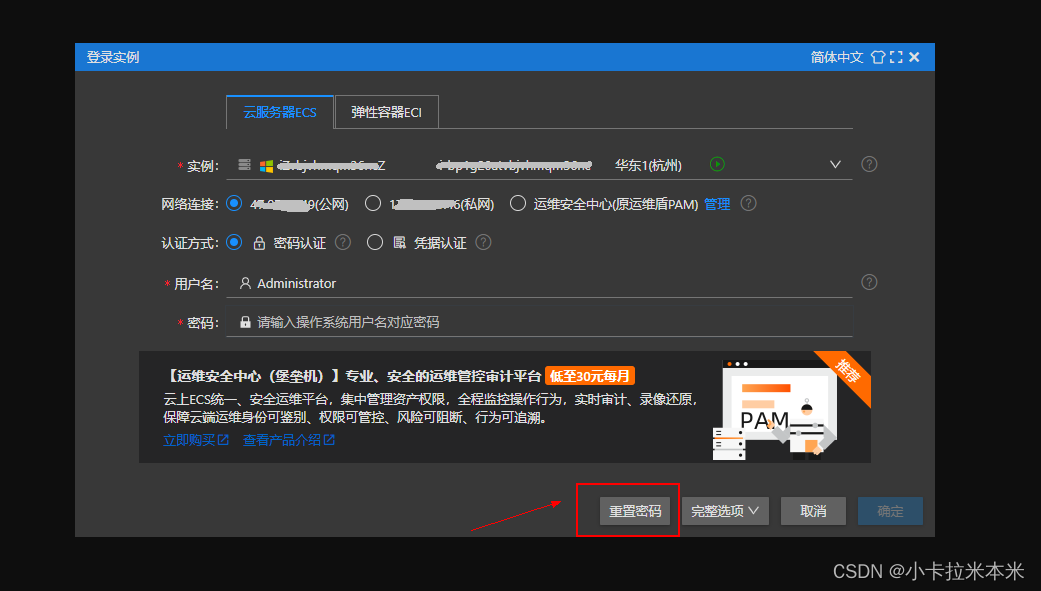Screen dimensions: 1041x591
Task: Click the mouse icon beside 凭据认证
Action: pyautogui.click(x=397, y=242)
